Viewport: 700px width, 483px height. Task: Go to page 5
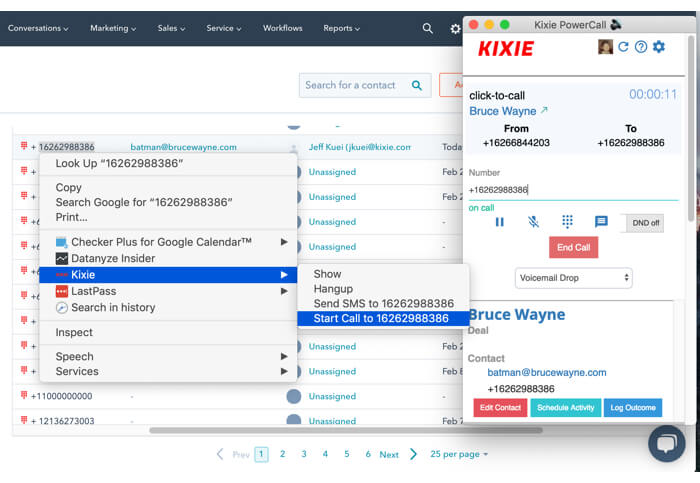point(346,454)
